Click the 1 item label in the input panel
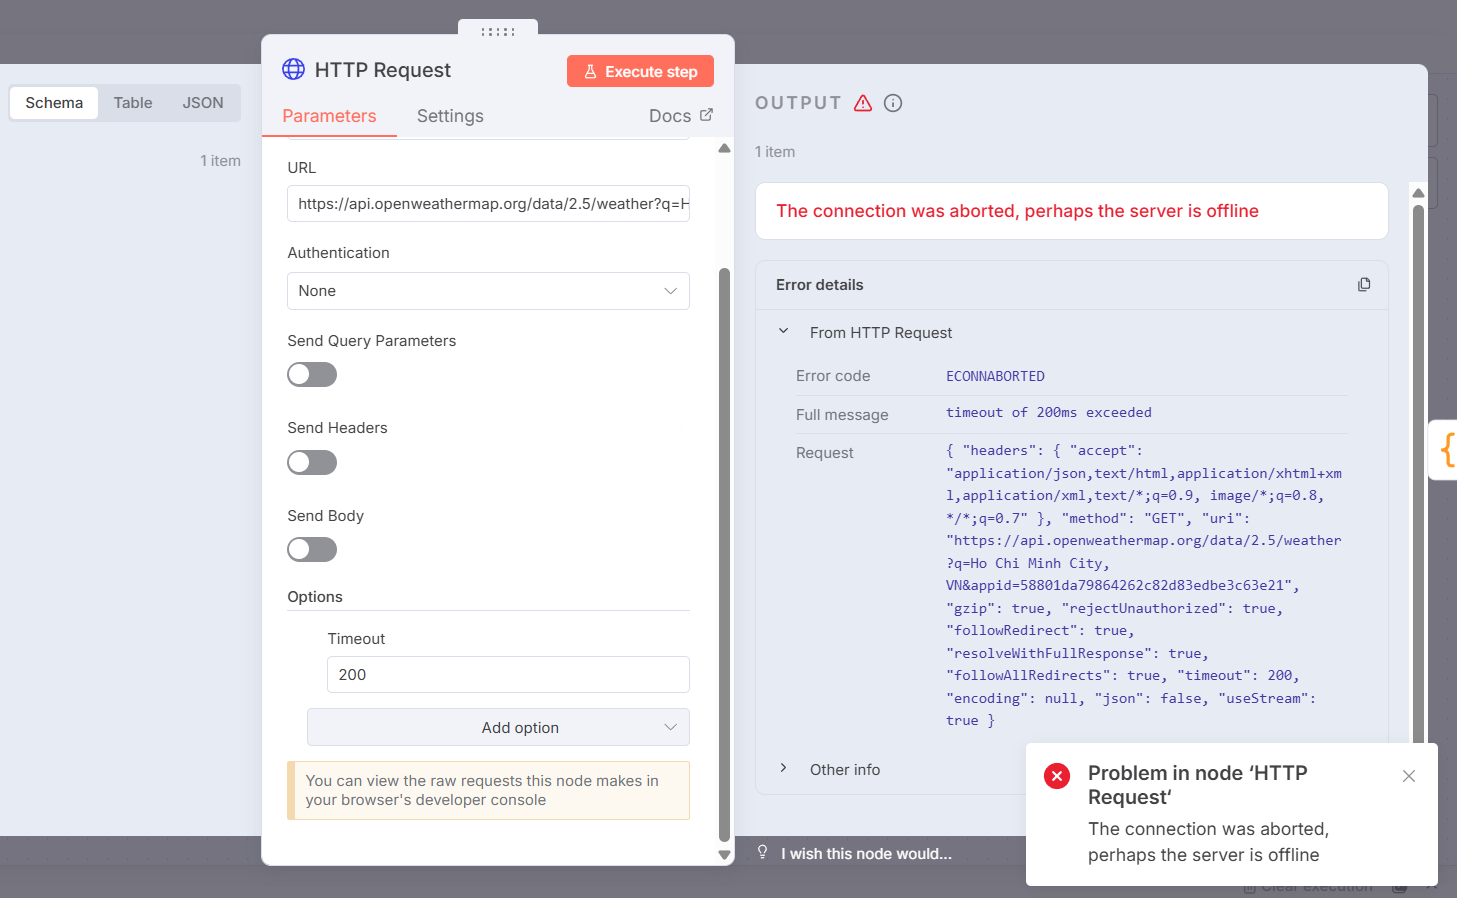The image size is (1457, 898). point(220,161)
